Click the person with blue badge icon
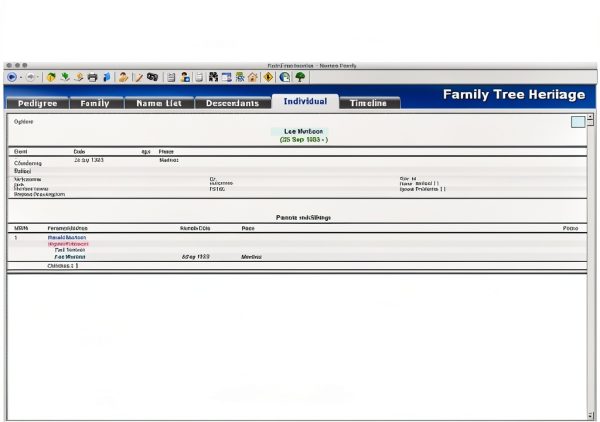The height and width of the screenshot is (422, 600). click(x=185, y=77)
